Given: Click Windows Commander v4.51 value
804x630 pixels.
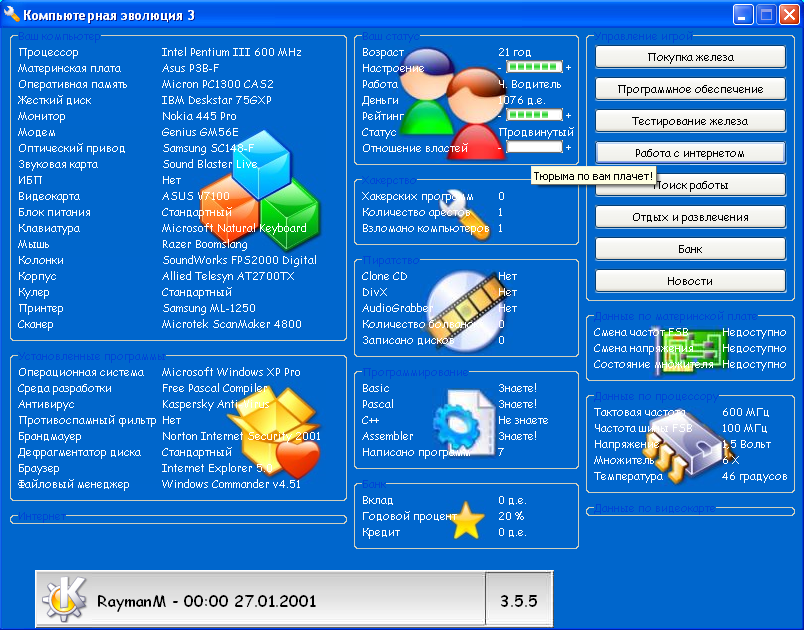Looking at the screenshot, I should pyautogui.click(x=231, y=484).
